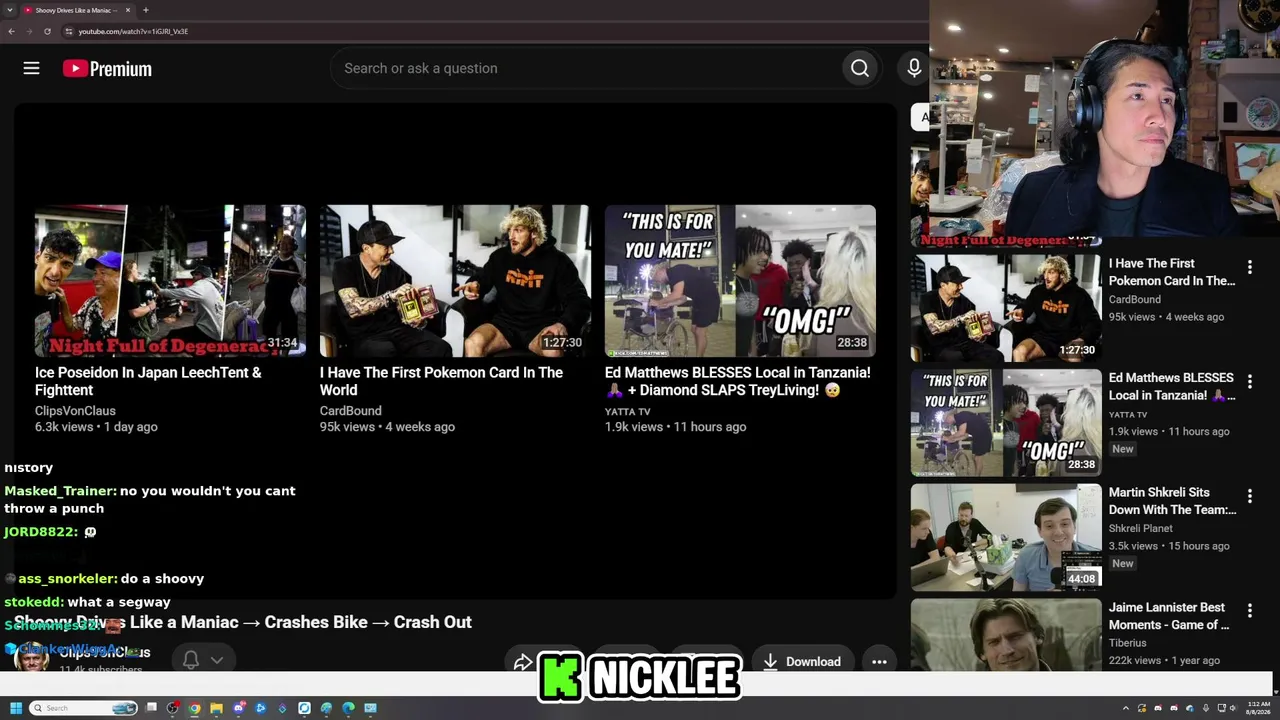Screen dimensions: 1280x720
Task: Open more options for Jaime Lannister video
Action: tap(1249, 610)
